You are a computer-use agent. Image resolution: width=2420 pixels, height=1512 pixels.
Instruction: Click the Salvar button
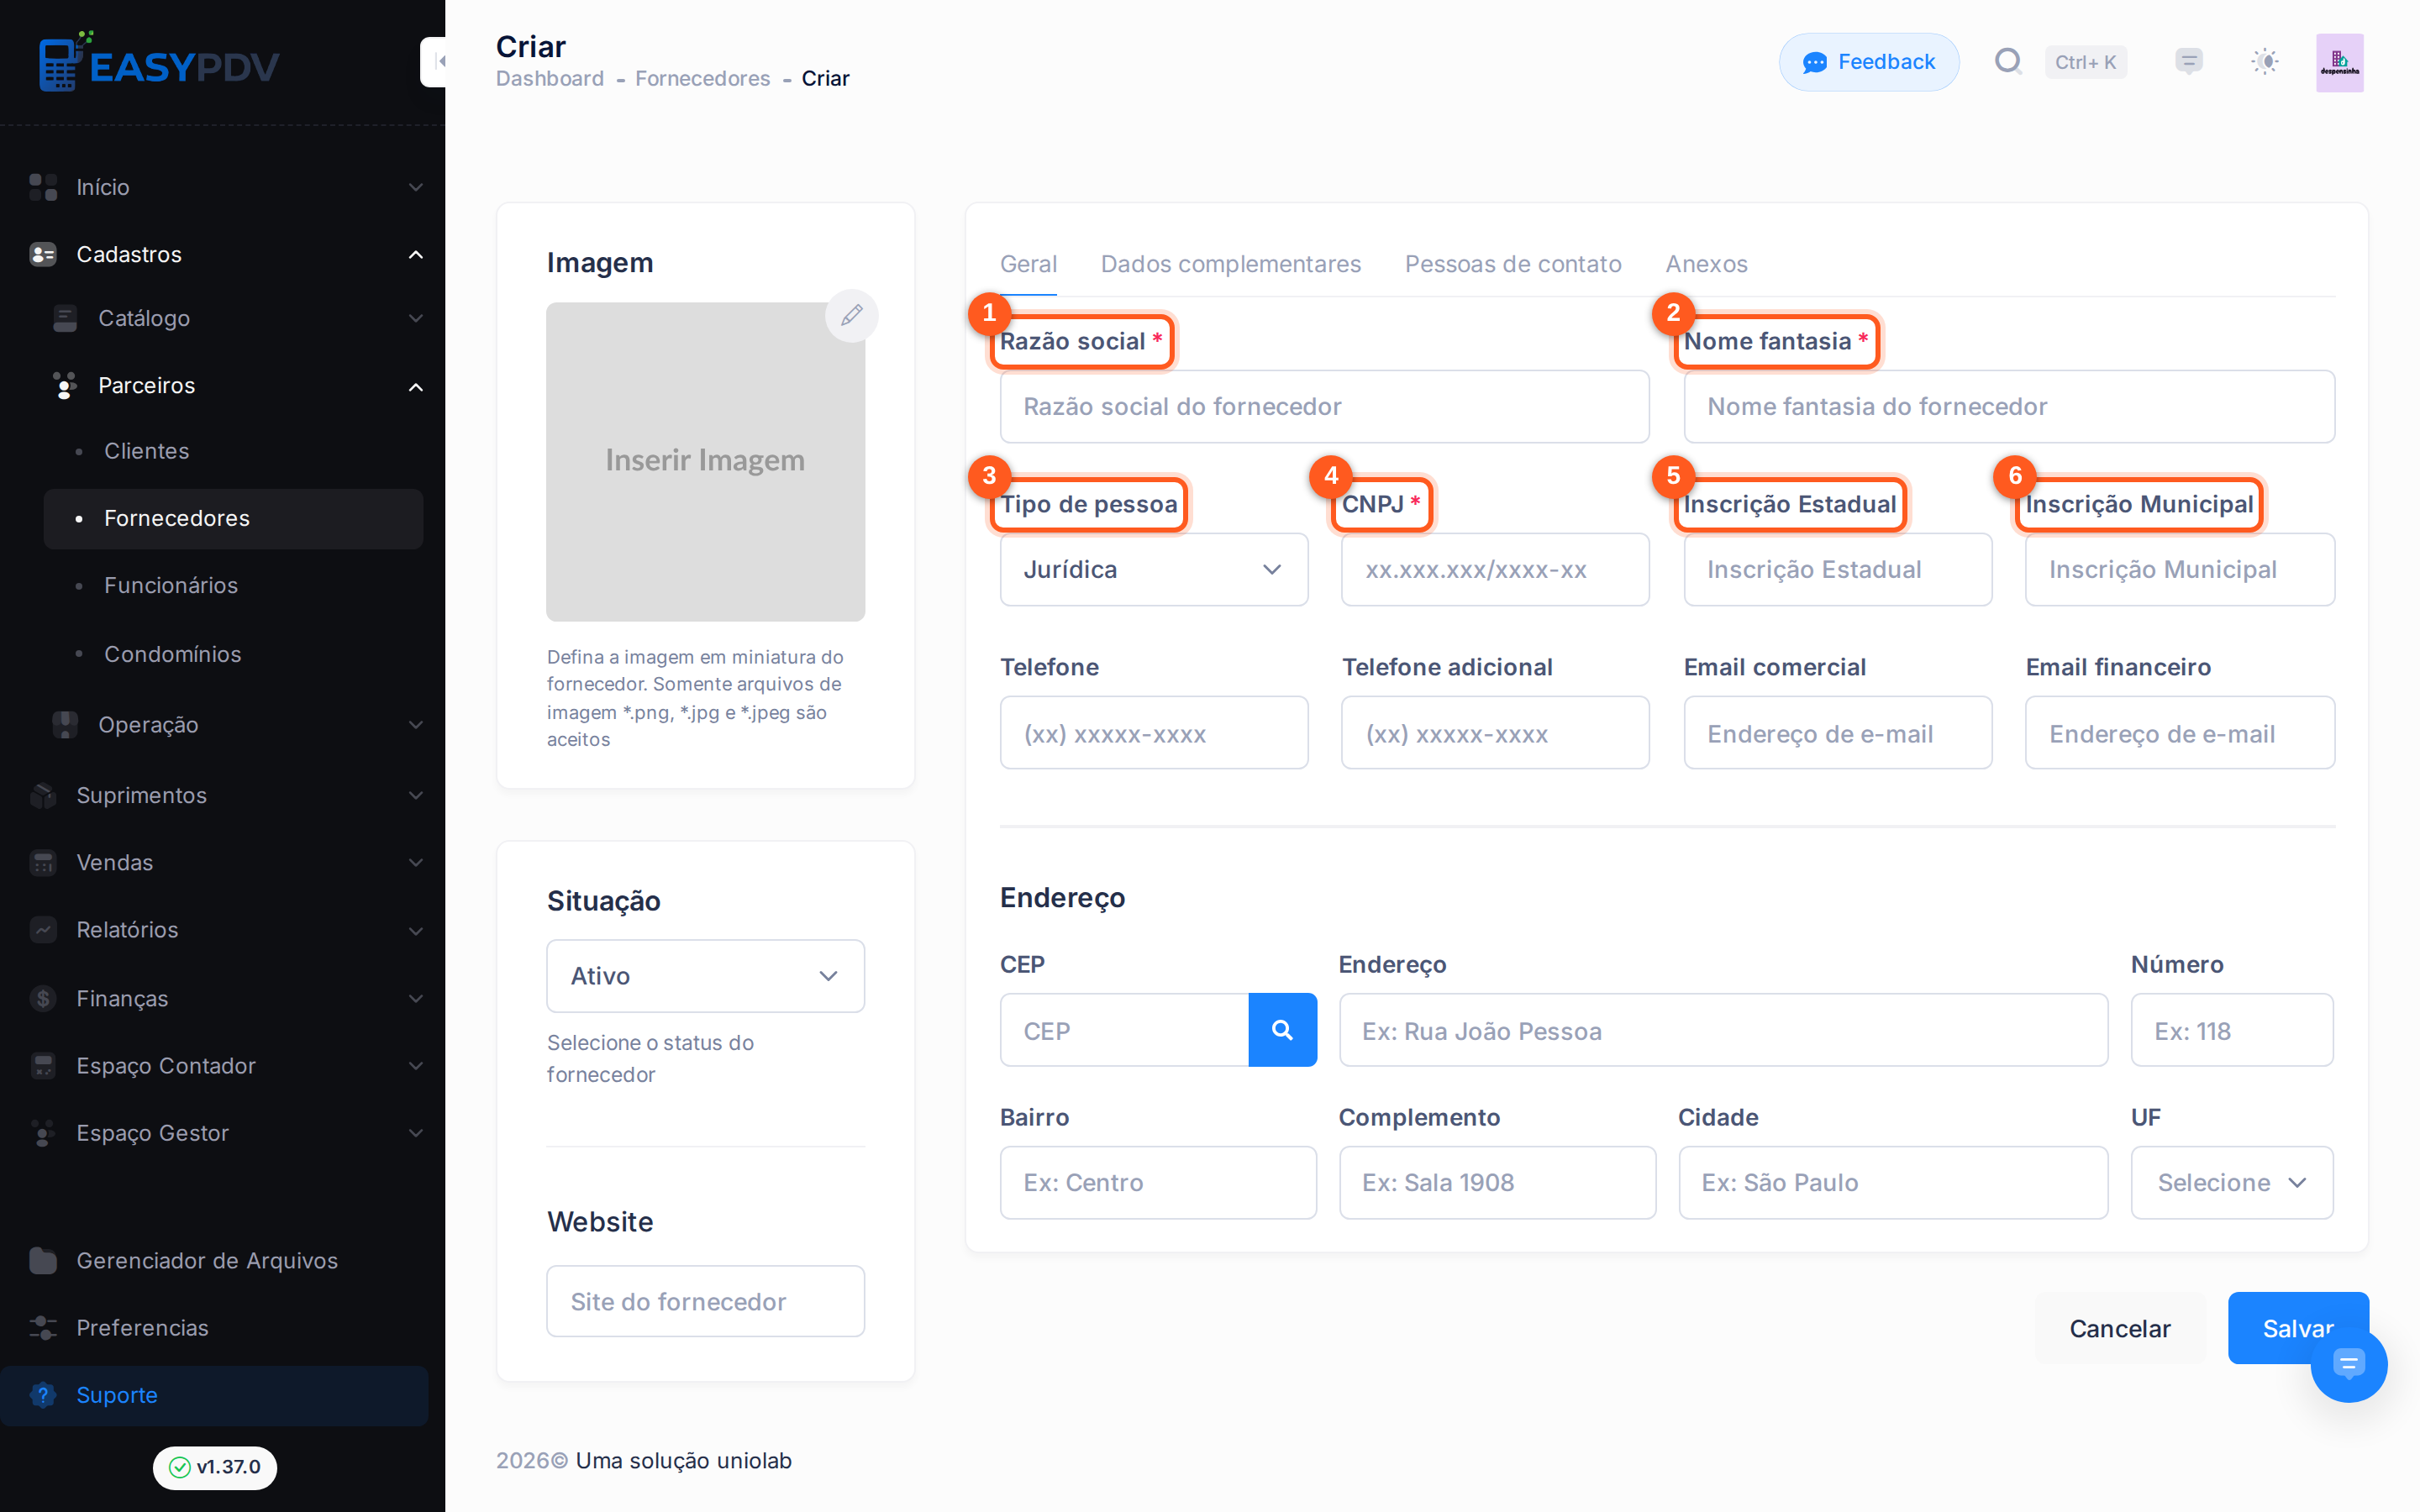click(x=2298, y=1328)
